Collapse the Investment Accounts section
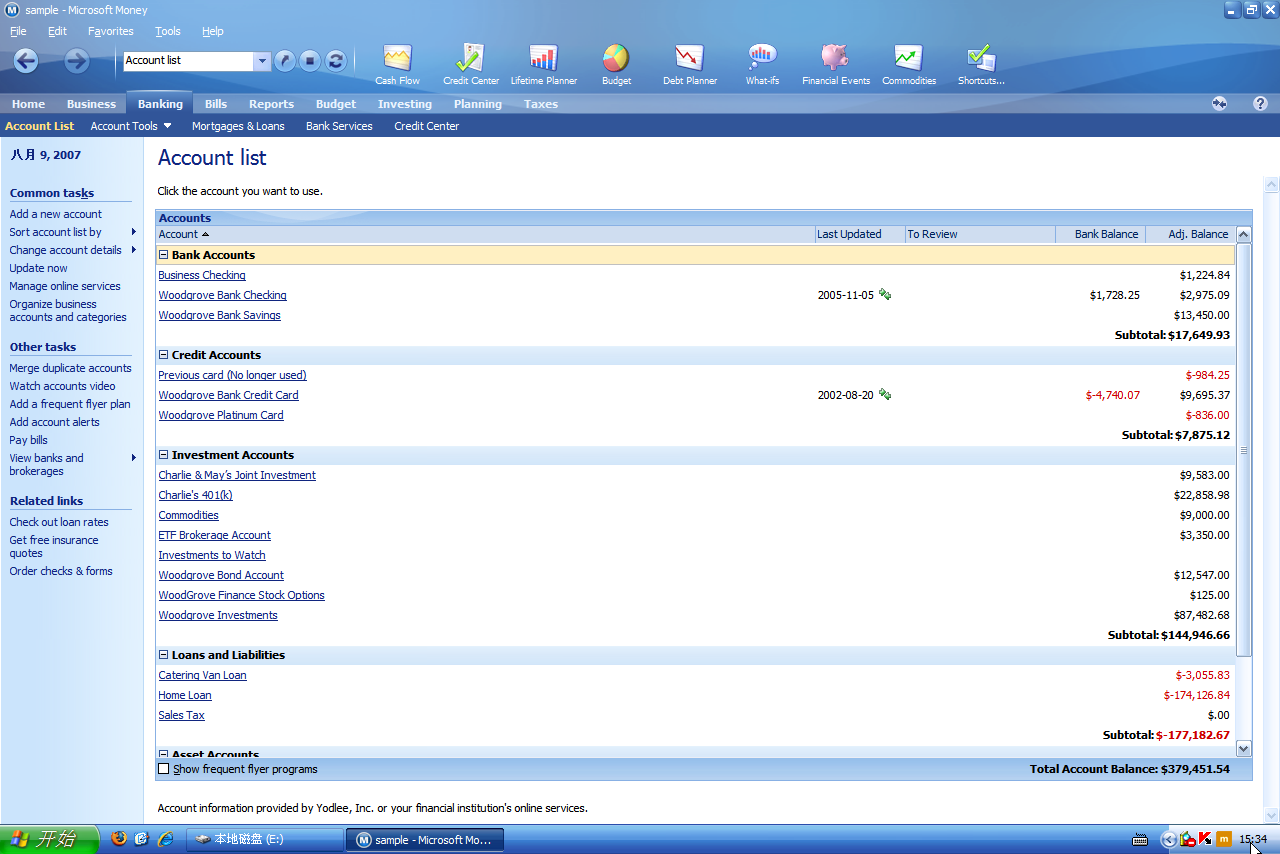 (x=162, y=455)
